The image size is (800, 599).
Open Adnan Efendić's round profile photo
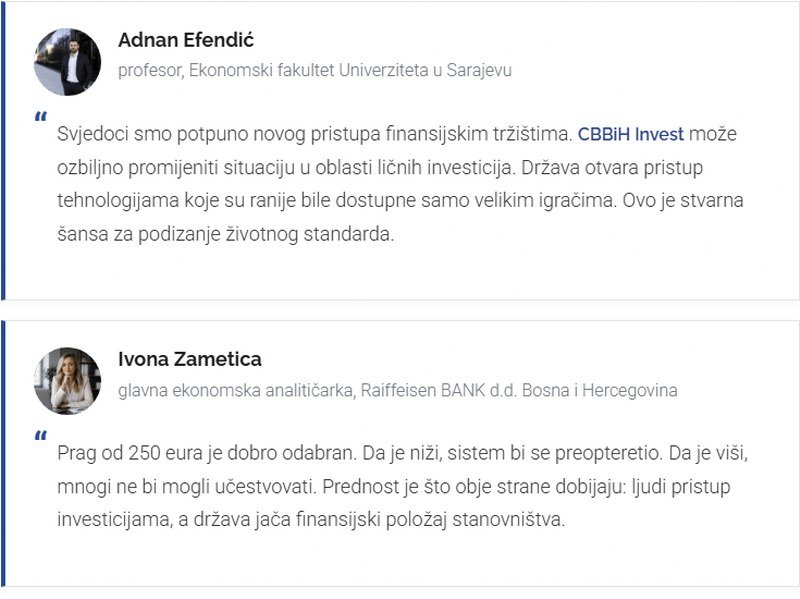(67, 62)
